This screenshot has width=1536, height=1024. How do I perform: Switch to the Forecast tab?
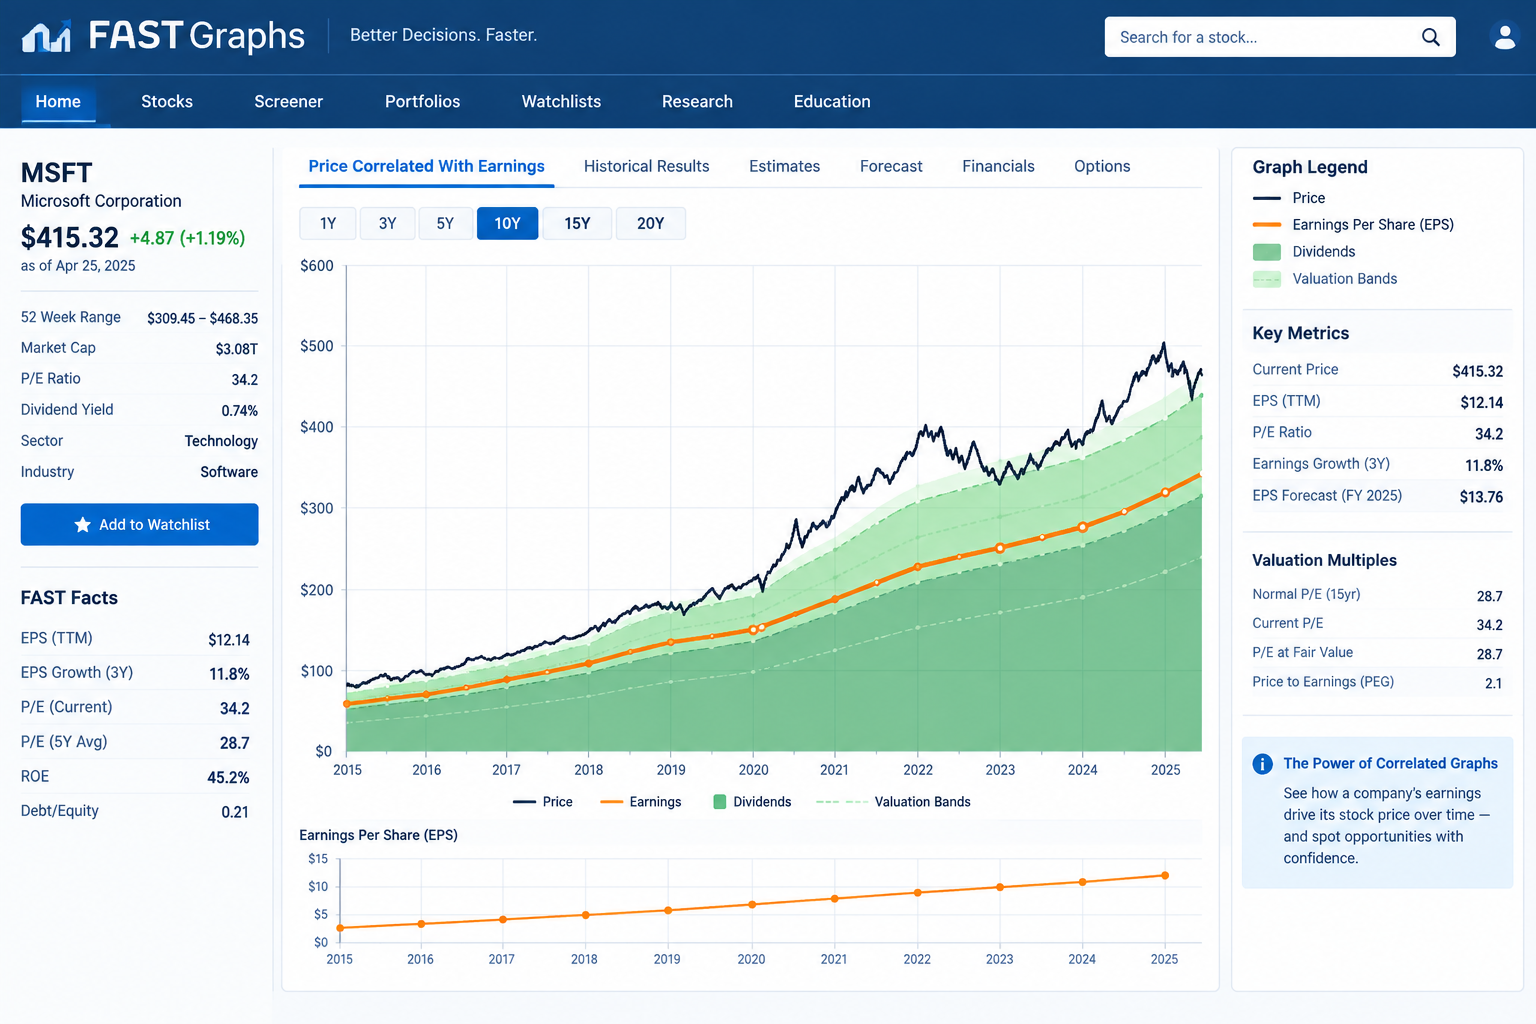(891, 166)
